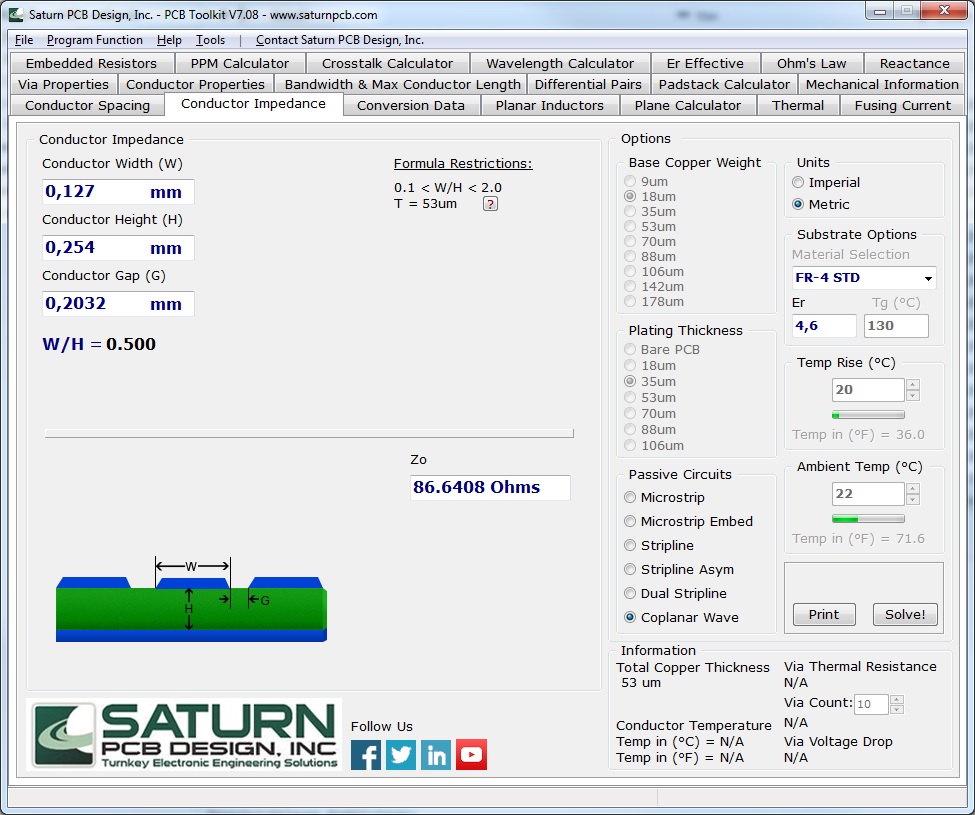Decrease the Via Count spinner
975x815 pixels.
pyautogui.click(x=896, y=709)
